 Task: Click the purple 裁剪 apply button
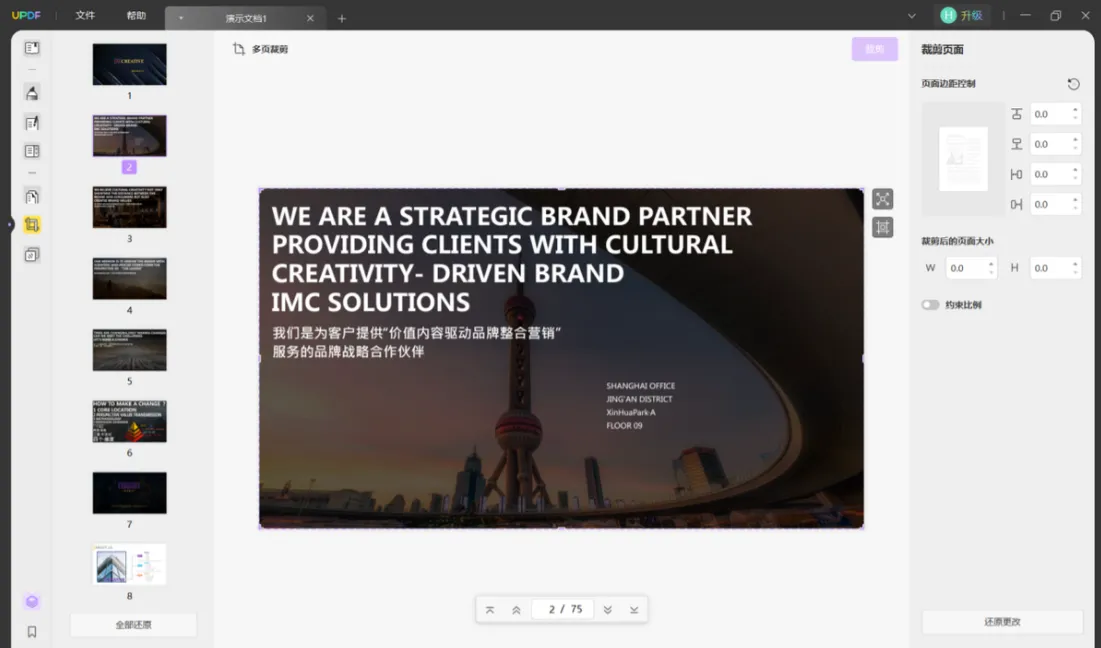[x=874, y=49]
